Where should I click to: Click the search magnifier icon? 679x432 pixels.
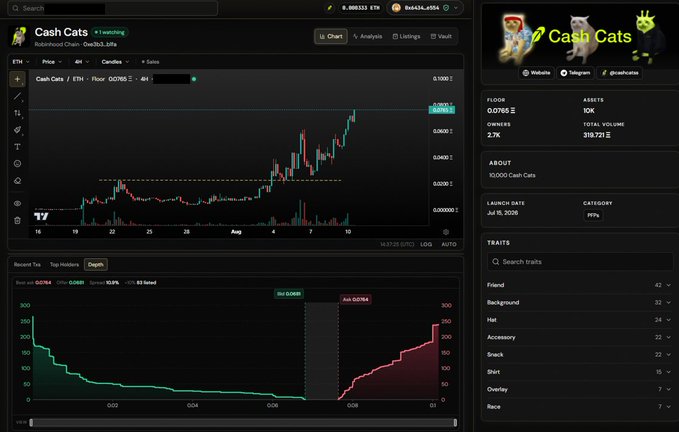16,8
